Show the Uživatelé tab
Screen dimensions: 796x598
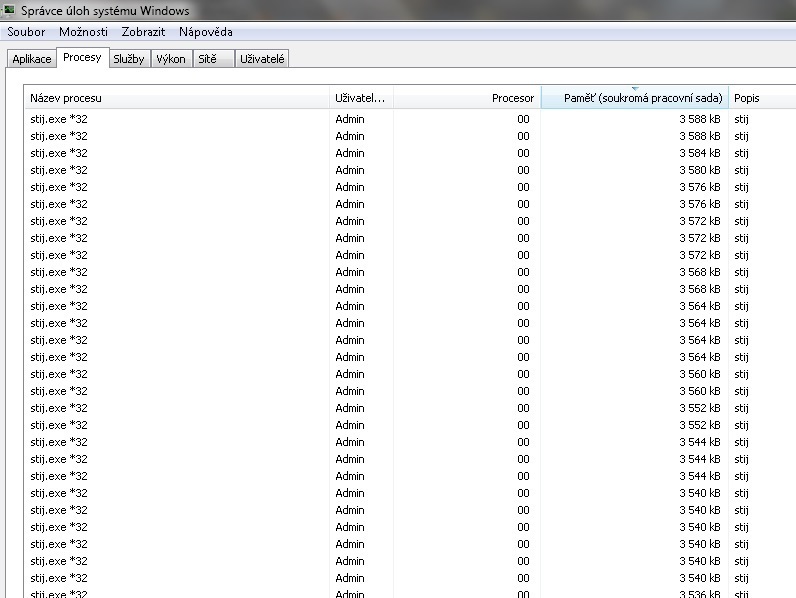point(262,59)
